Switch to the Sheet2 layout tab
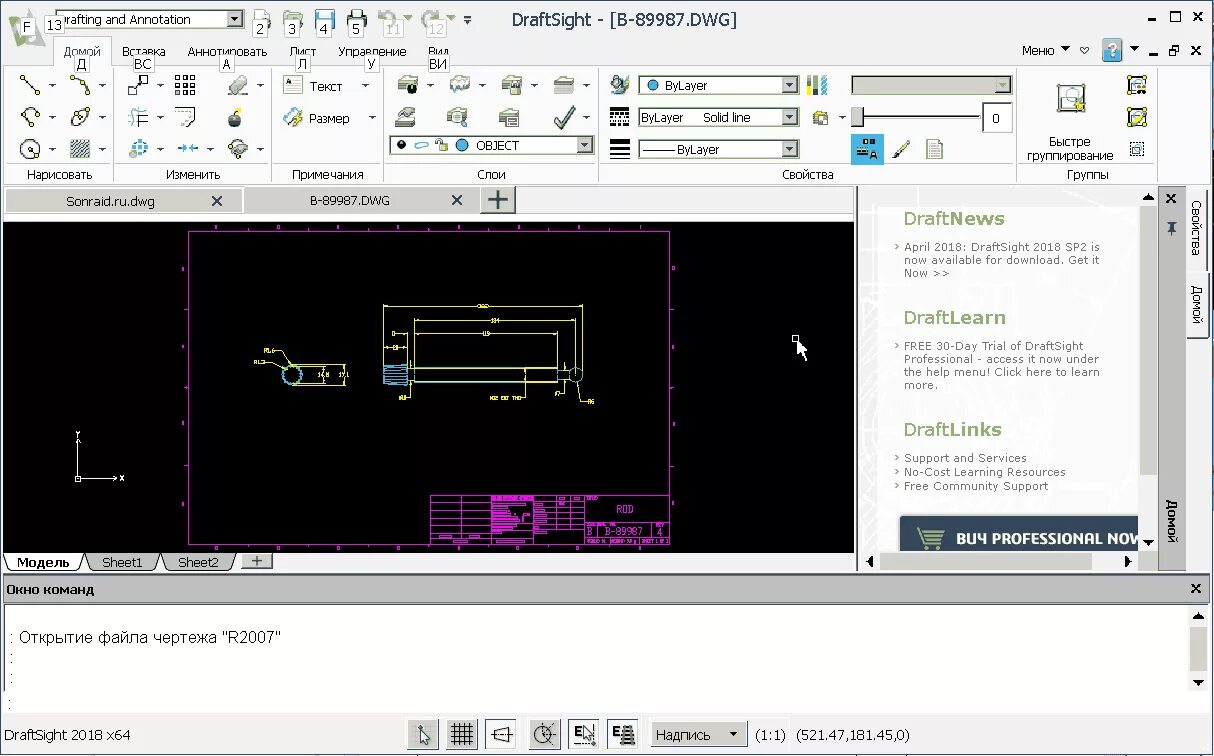1214x756 pixels. pyautogui.click(x=198, y=562)
